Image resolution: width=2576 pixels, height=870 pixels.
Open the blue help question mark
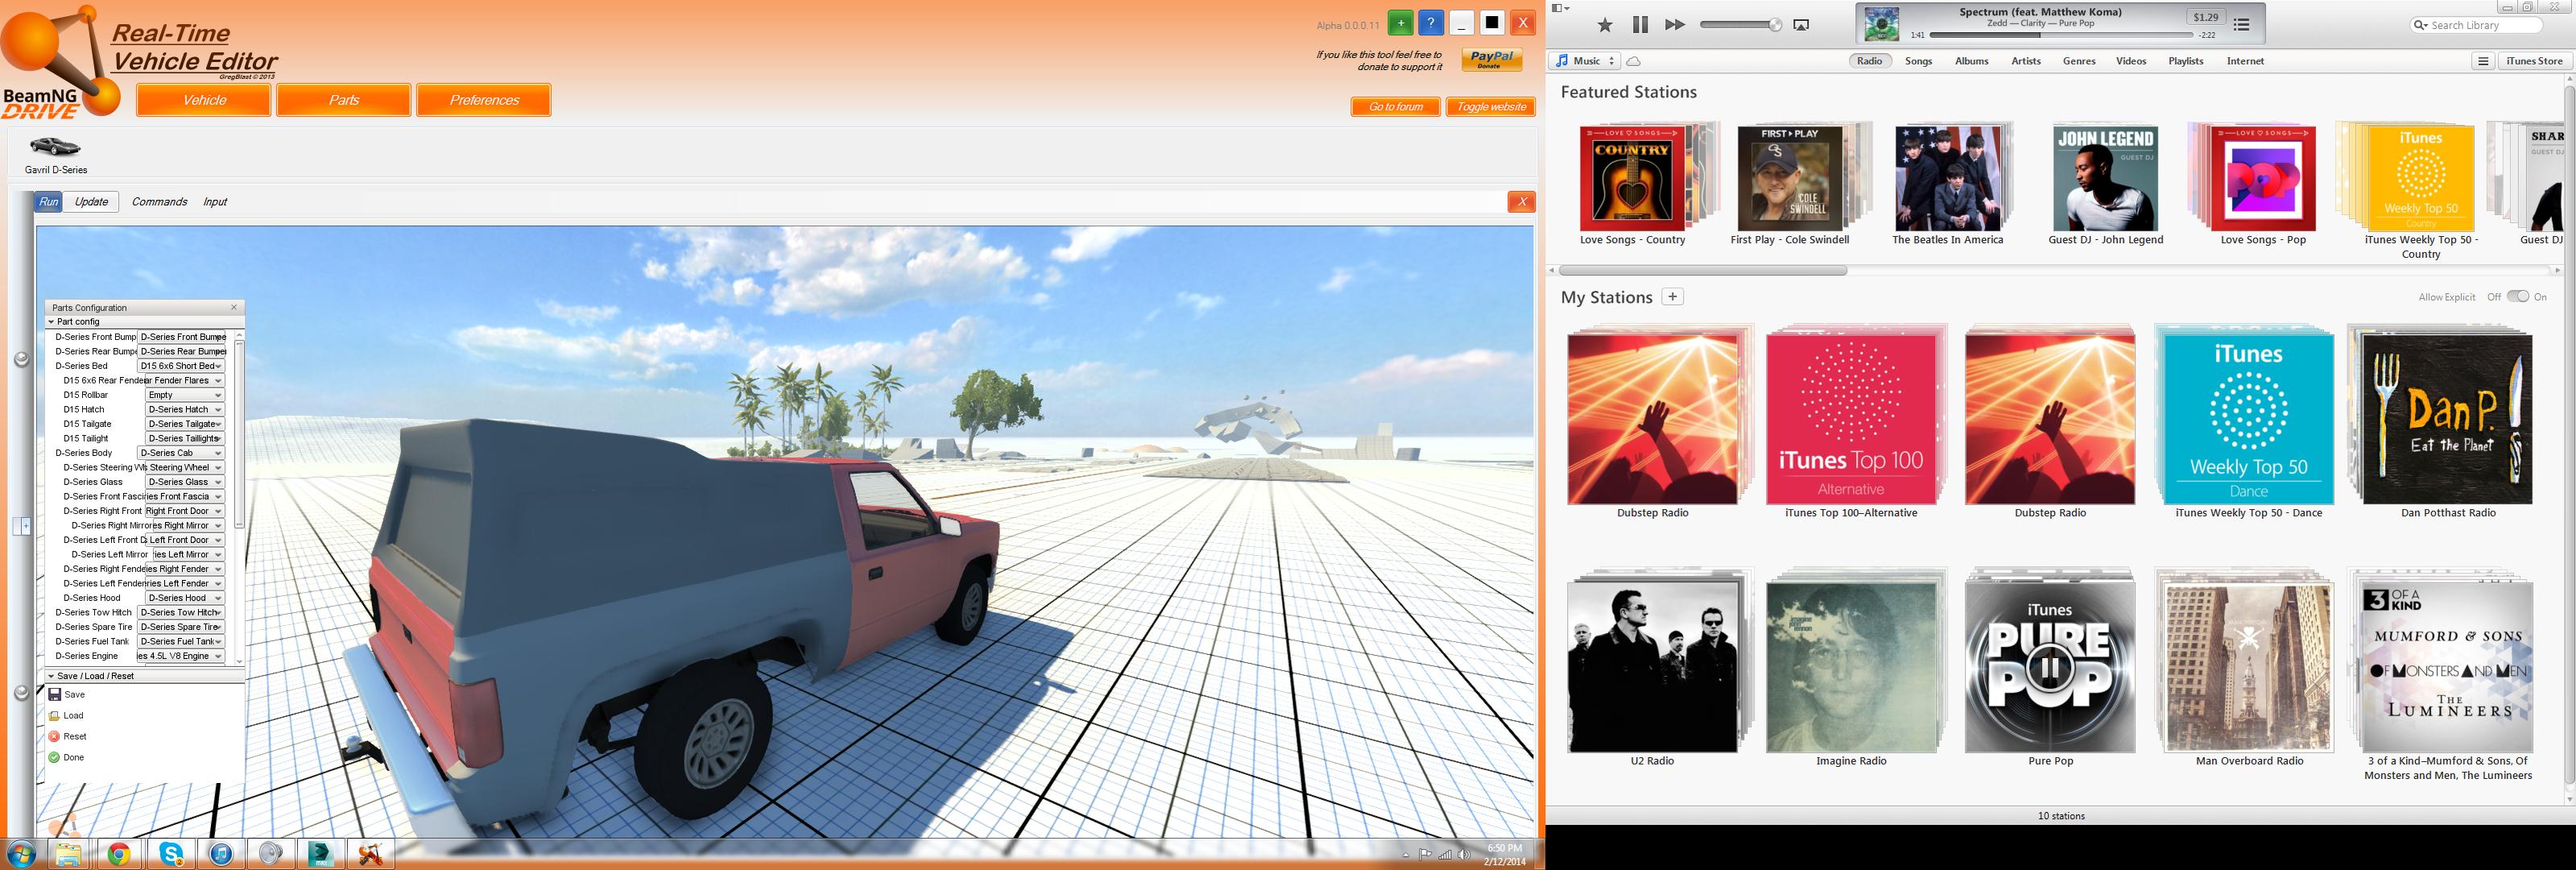(1431, 23)
